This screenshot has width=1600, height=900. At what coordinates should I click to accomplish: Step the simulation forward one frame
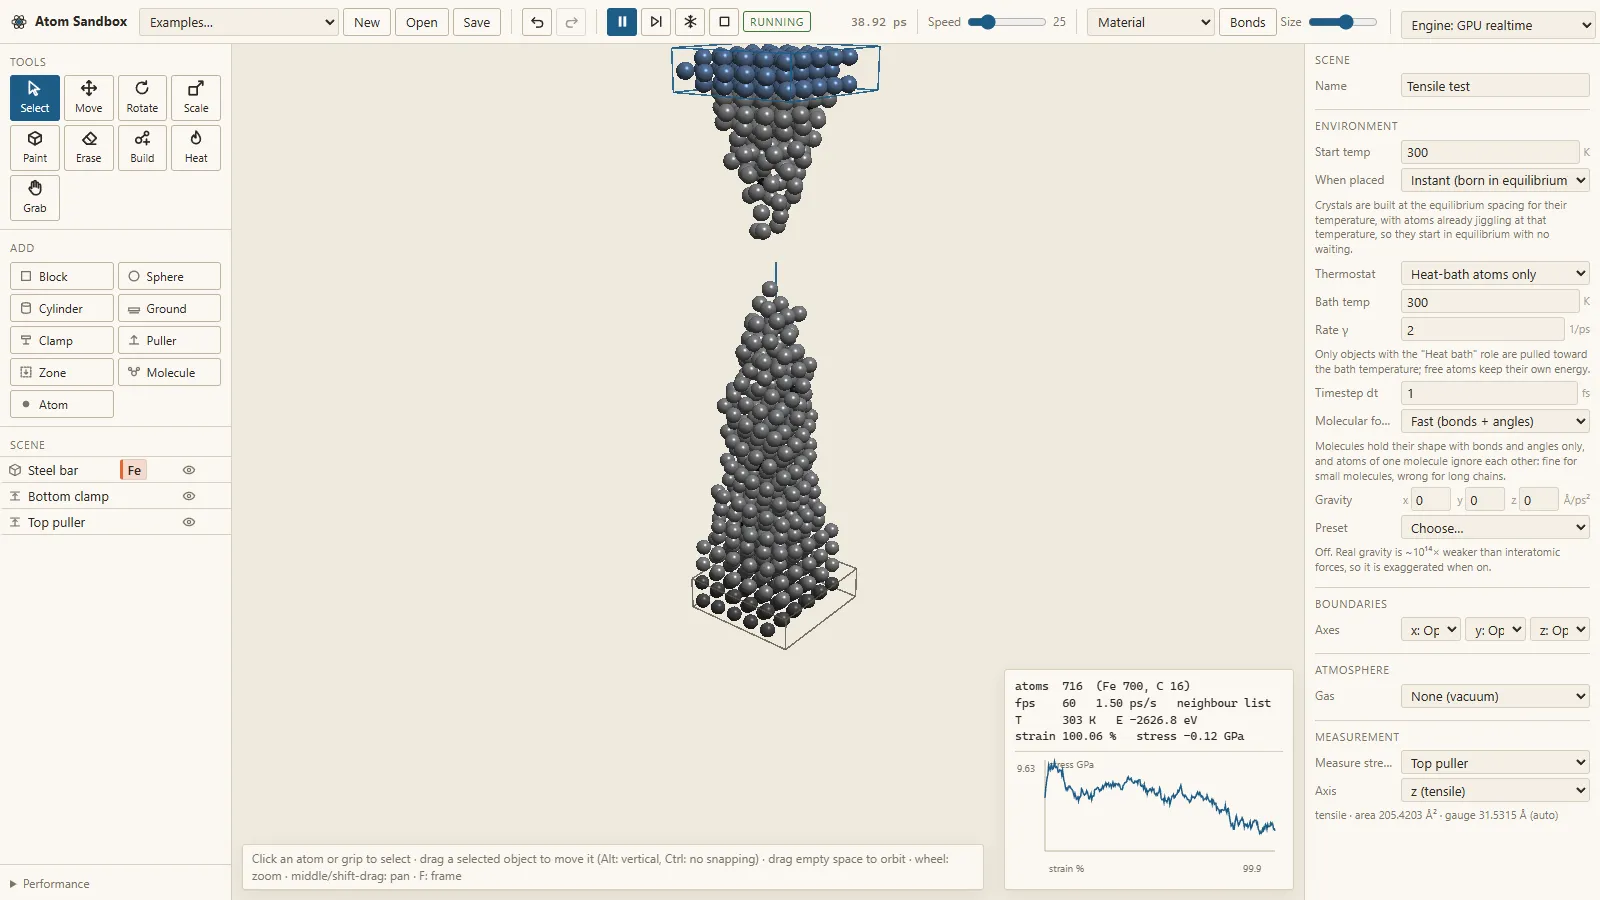click(x=656, y=22)
